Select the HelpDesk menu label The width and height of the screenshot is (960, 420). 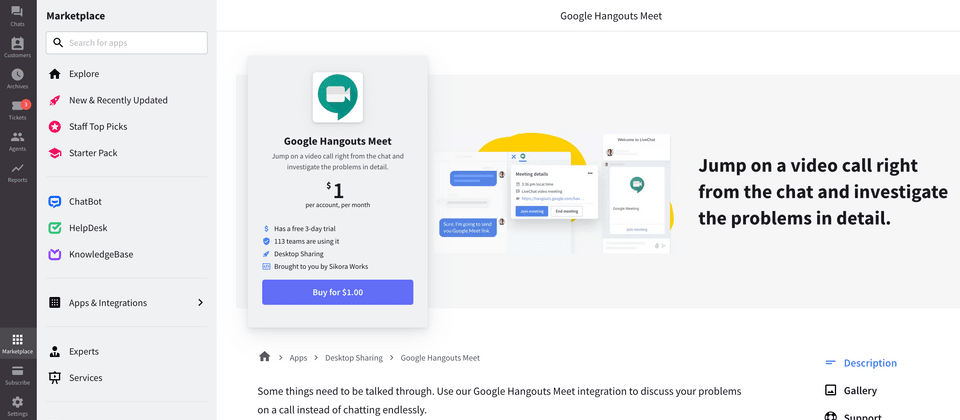[88, 228]
